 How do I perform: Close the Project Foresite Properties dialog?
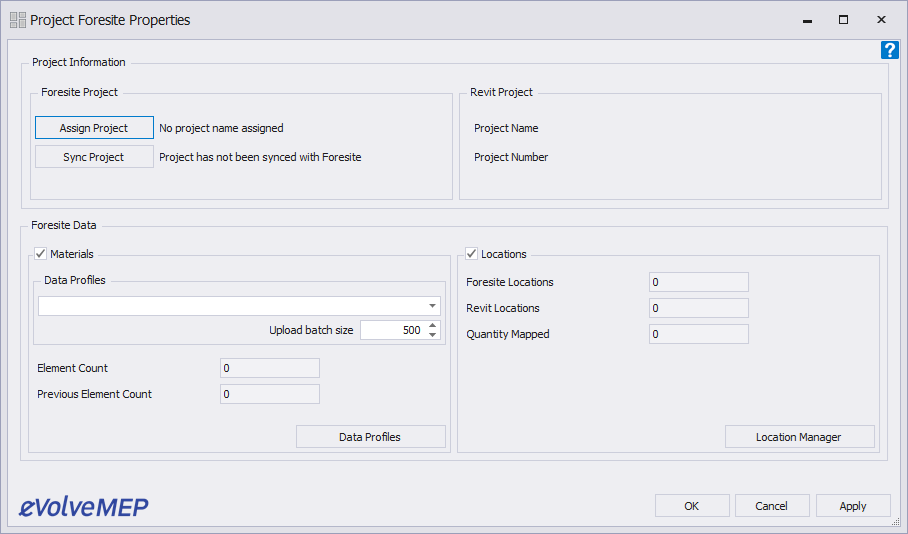pyautogui.click(x=881, y=20)
